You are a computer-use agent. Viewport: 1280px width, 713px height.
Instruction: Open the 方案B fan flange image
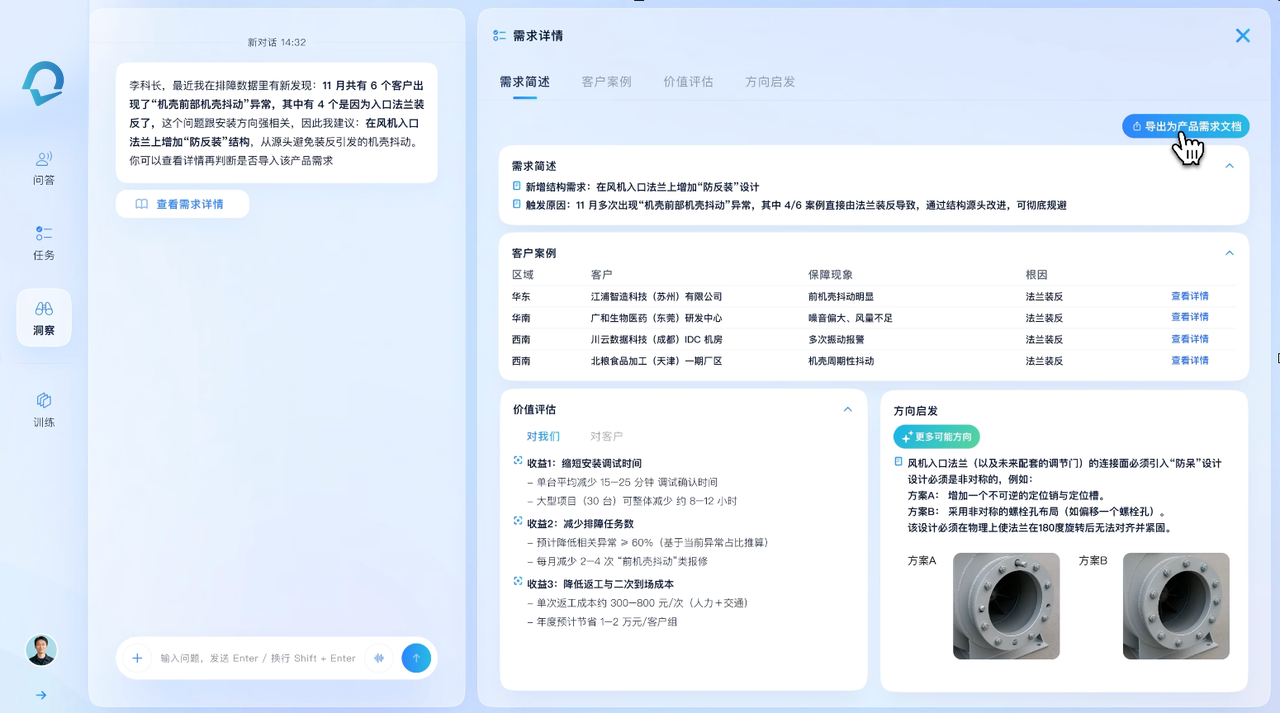pos(1175,606)
